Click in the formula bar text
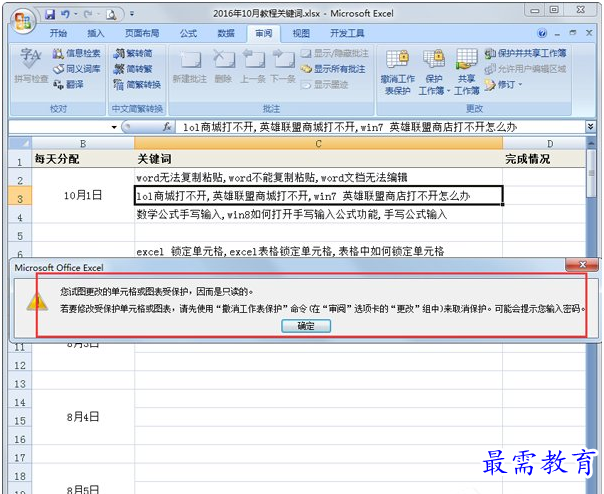 [x=380, y=127]
